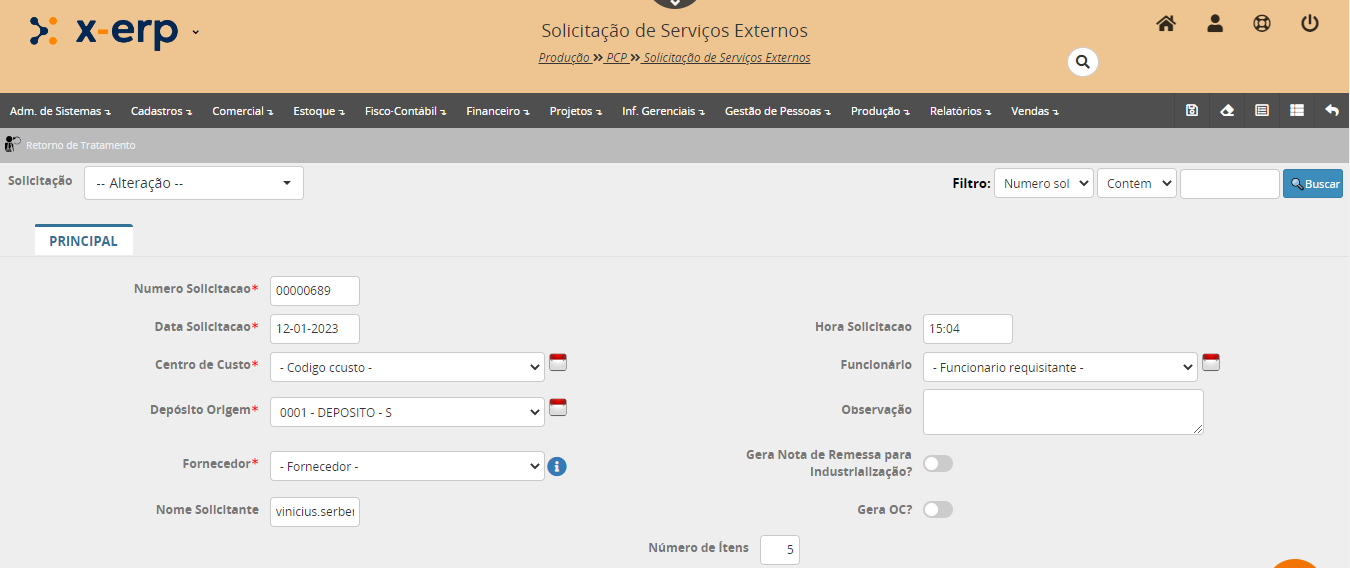Image resolution: width=1350 pixels, height=568 pixels.
Task: Open the user profile icon
Action: [x=1215, y=24]
